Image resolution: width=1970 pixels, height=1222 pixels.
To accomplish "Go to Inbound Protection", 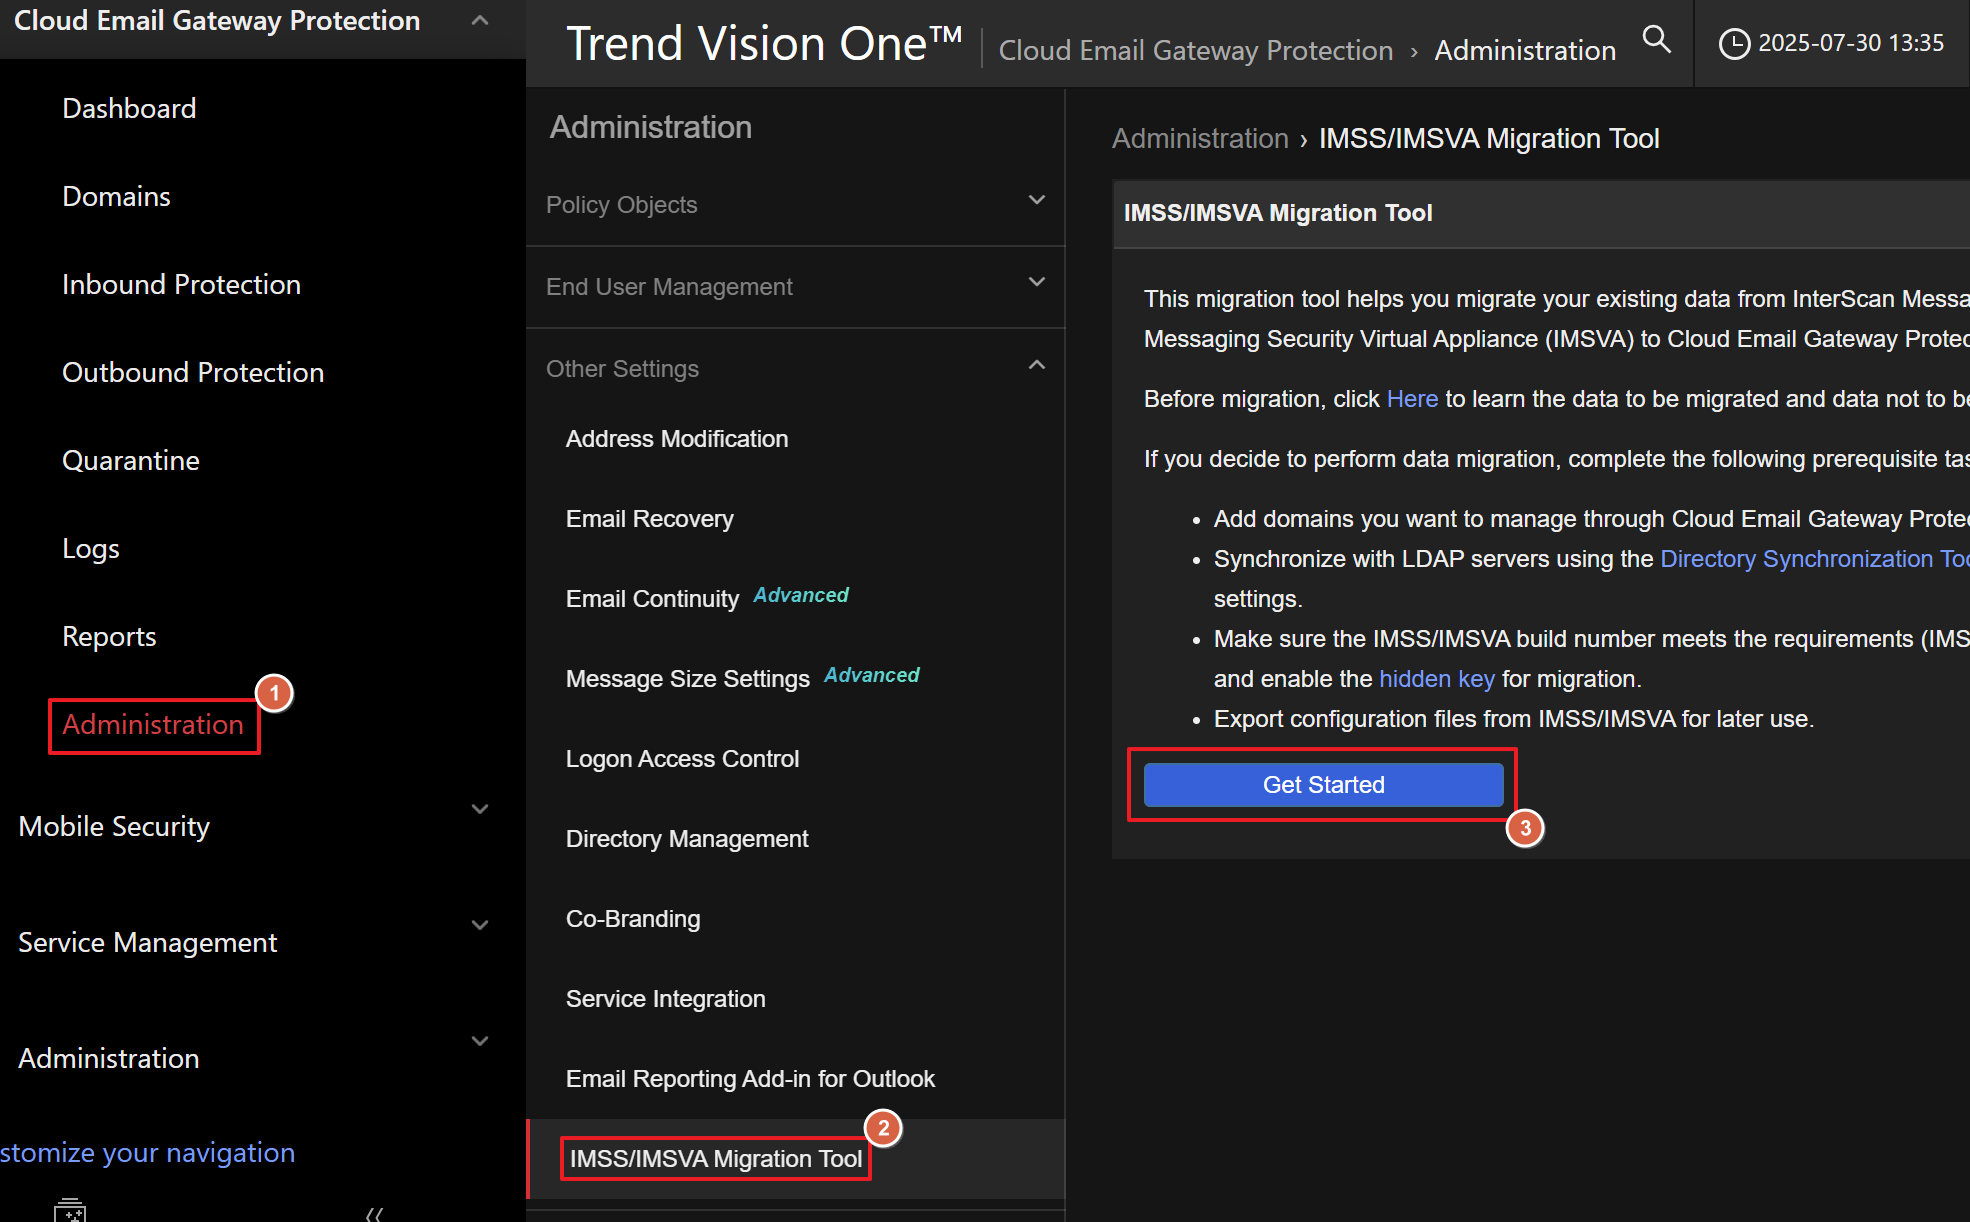I will pos(181,285).
